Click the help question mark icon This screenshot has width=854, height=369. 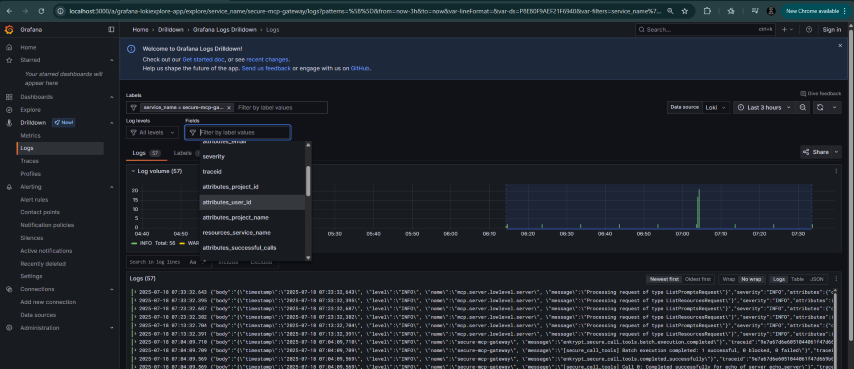(809, 29)
